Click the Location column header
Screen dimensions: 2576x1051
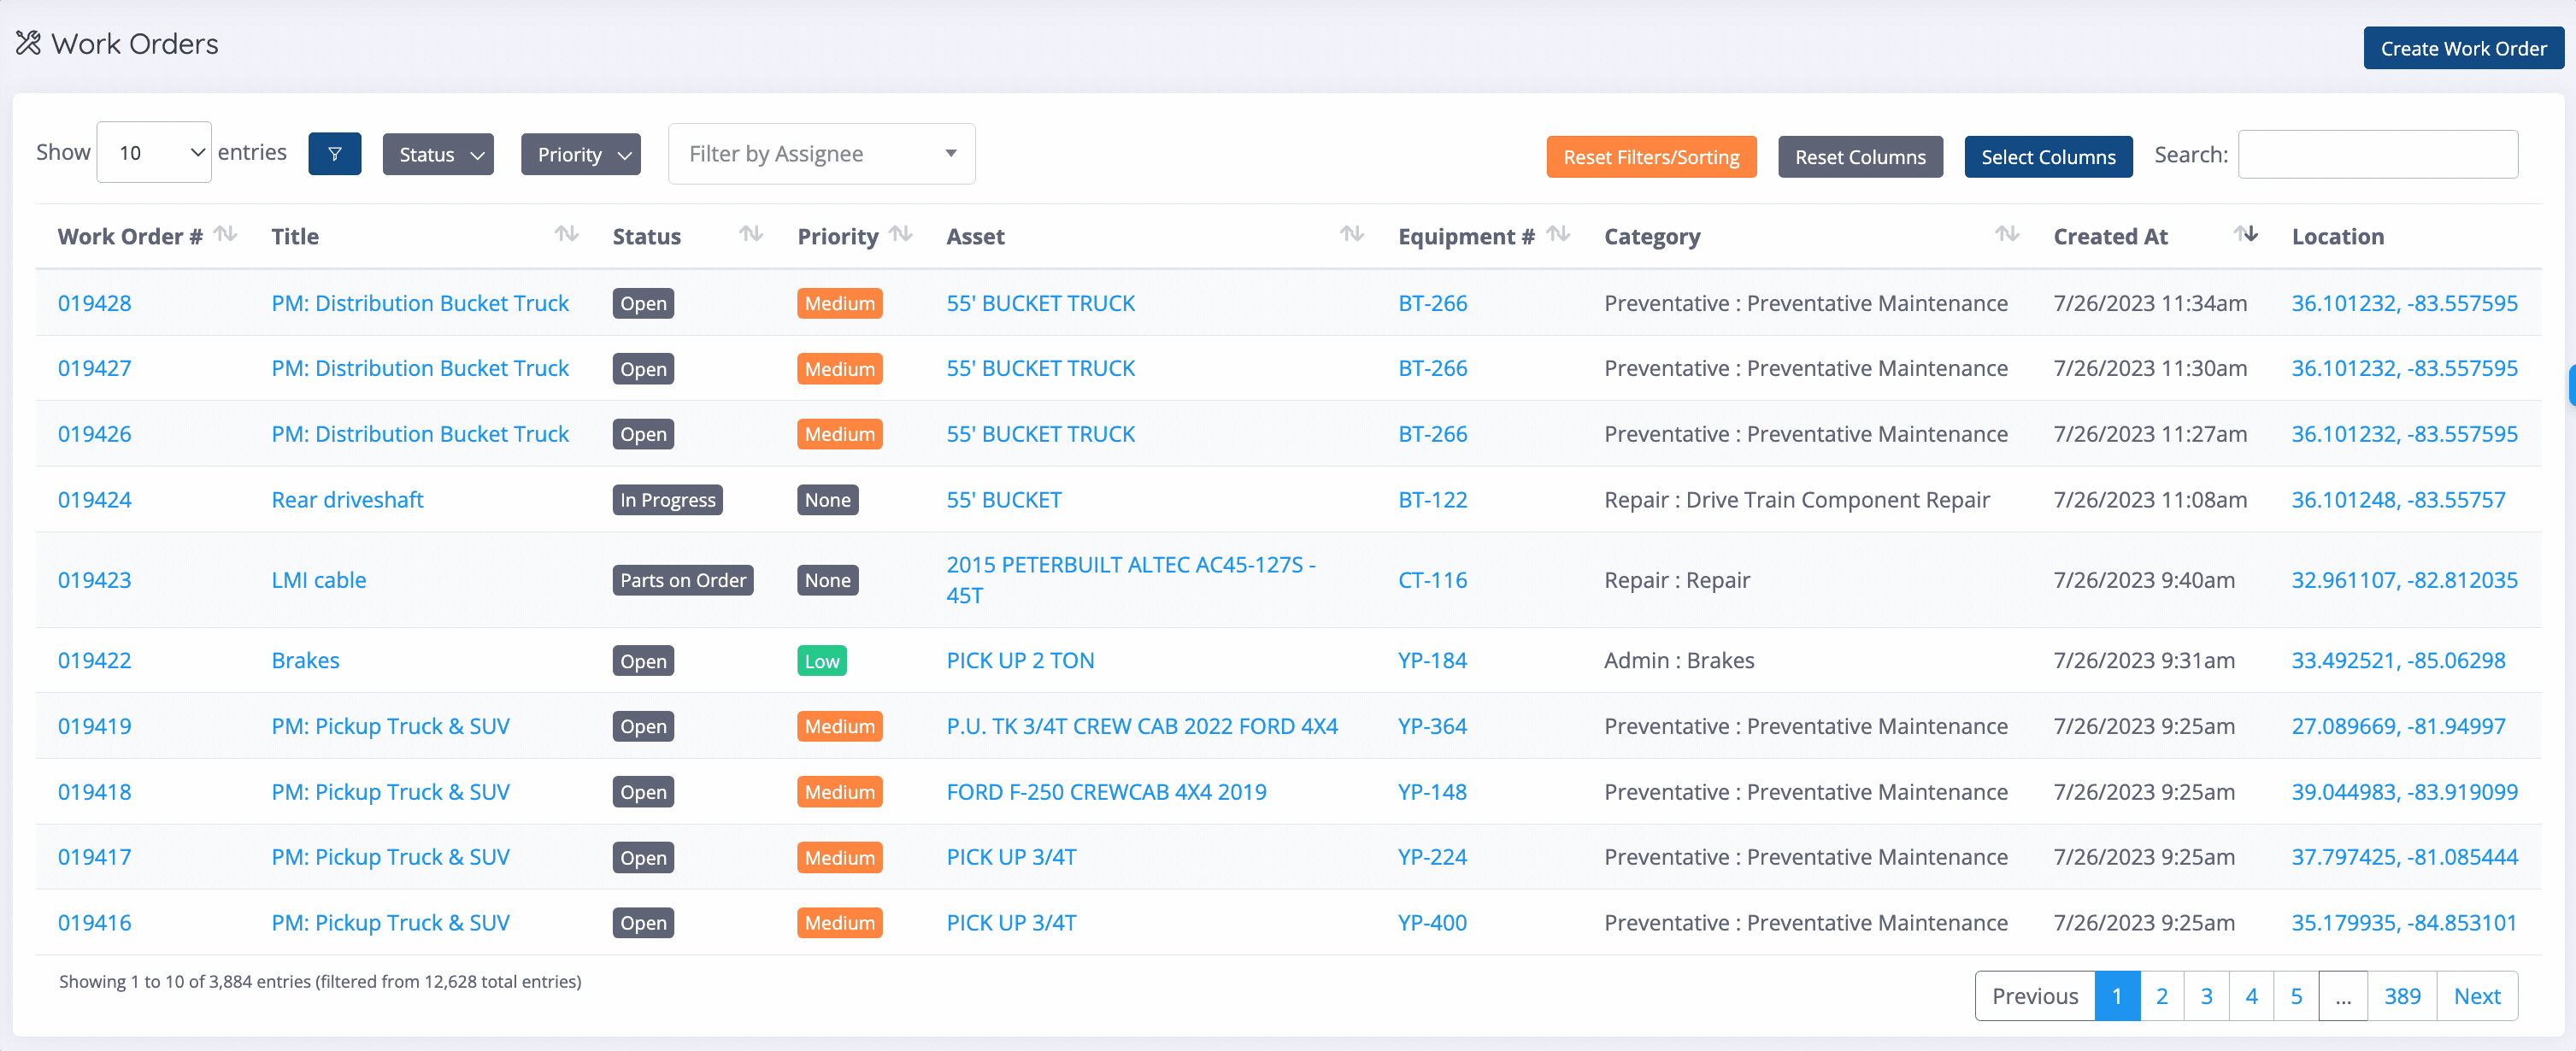(2337, 237)
